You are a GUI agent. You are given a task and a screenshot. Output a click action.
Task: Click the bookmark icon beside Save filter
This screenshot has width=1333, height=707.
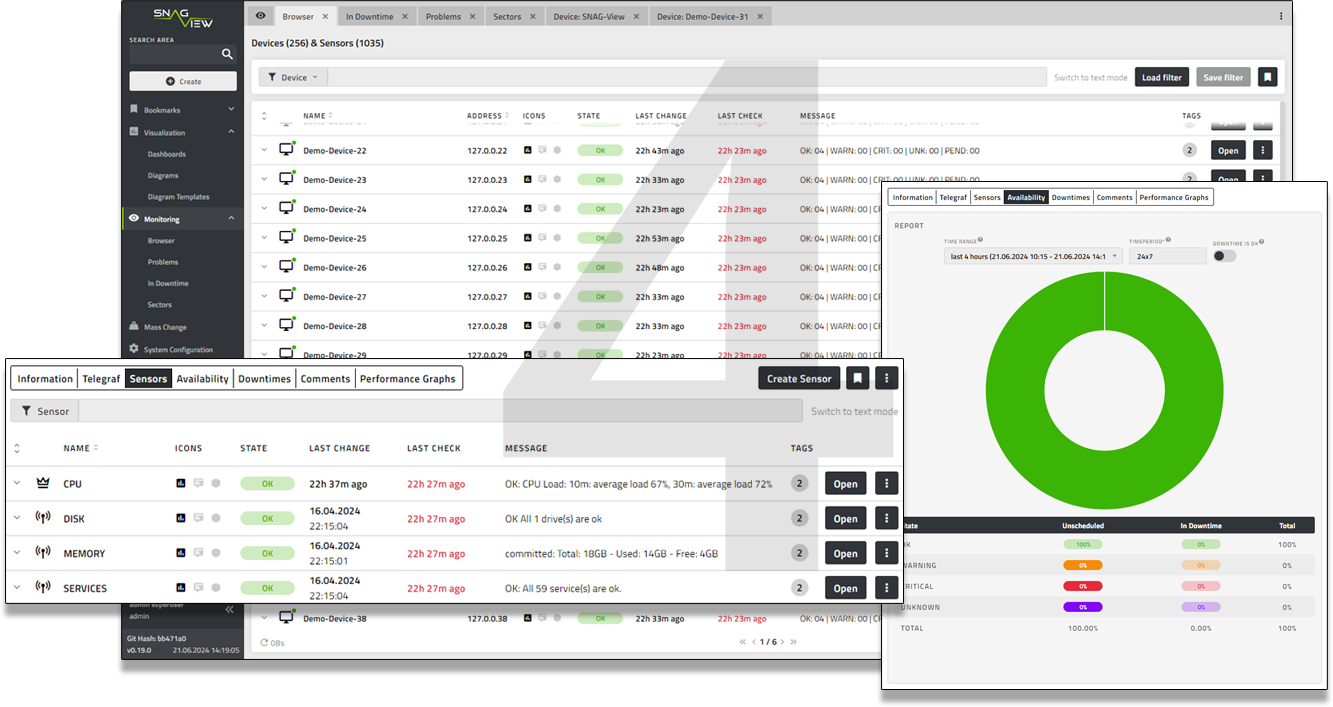click(x=1268, y=77)
